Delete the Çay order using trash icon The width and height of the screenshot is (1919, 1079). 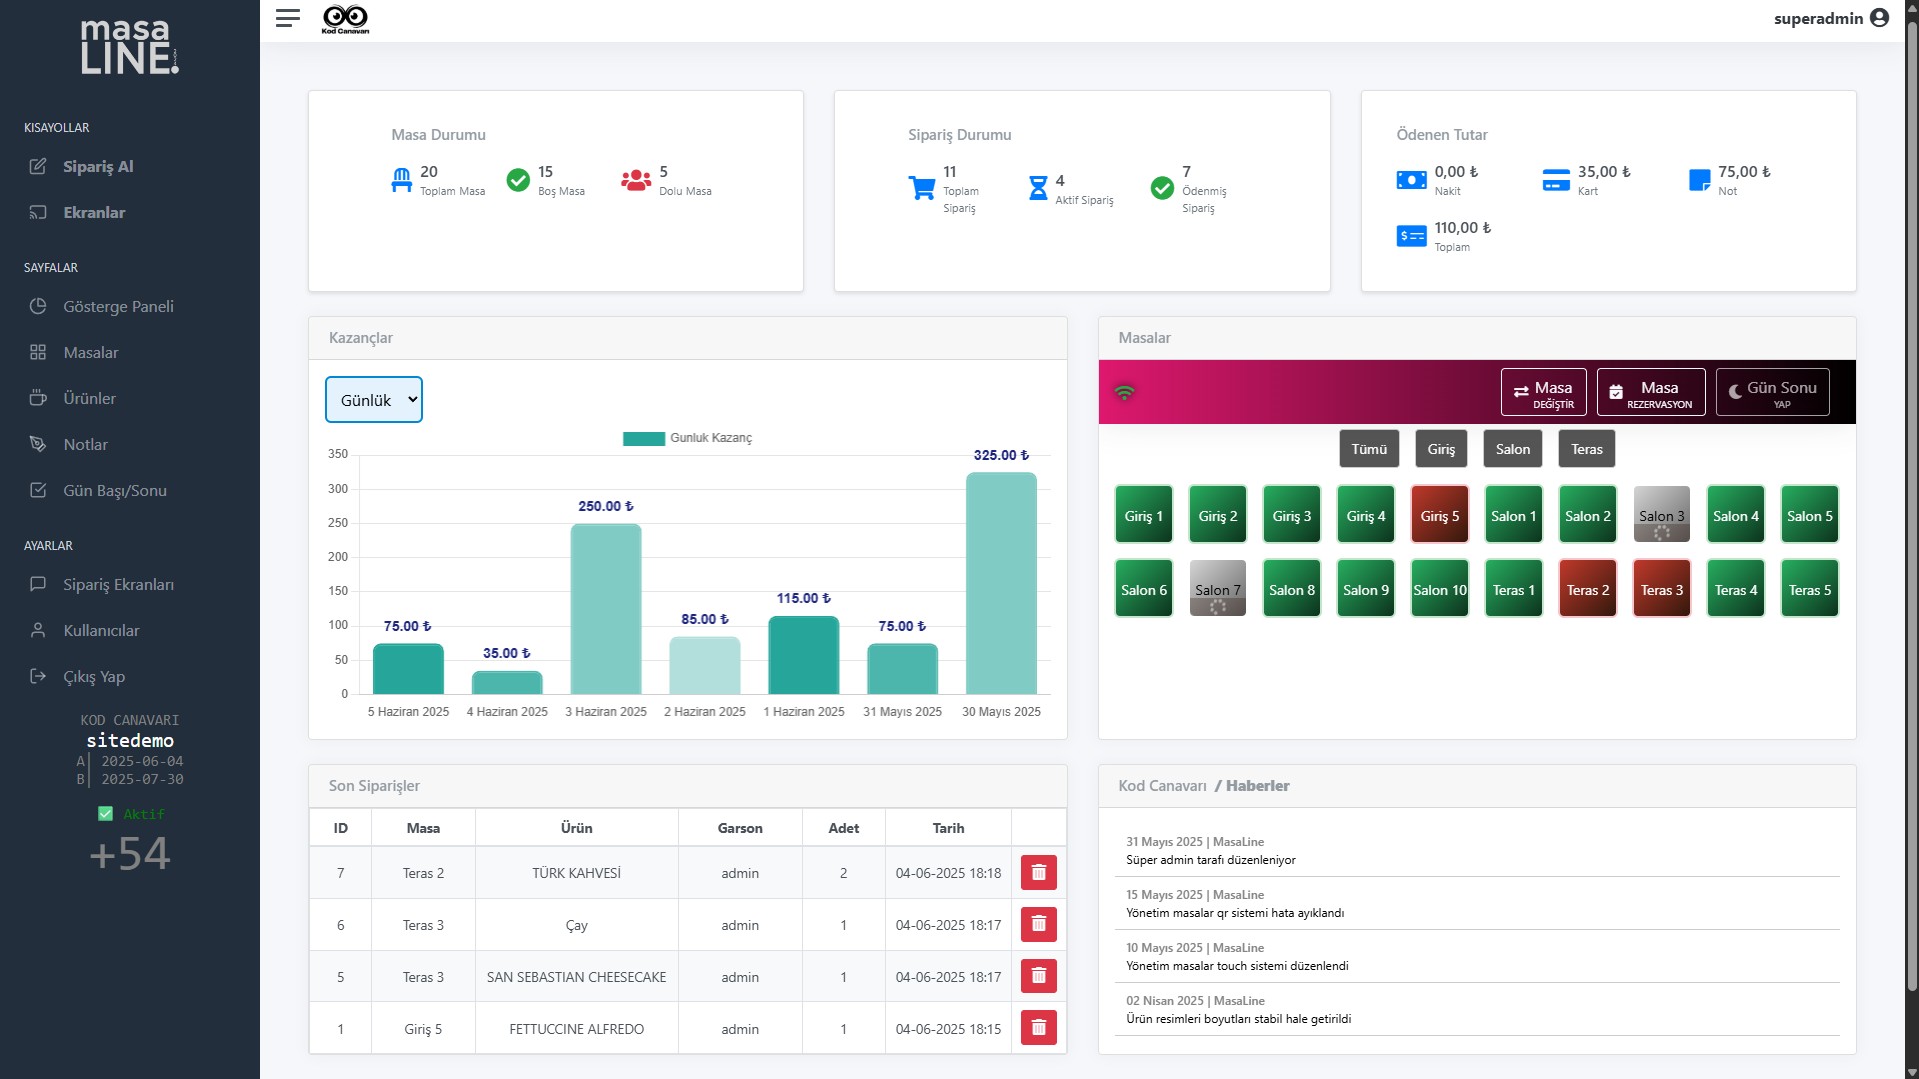pos(1038,924)
